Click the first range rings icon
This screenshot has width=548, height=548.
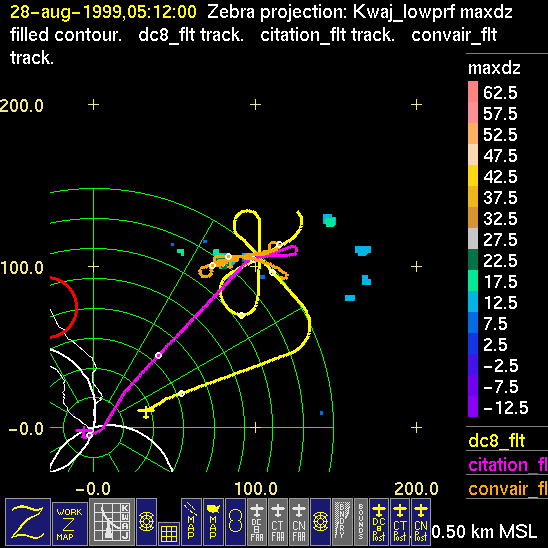146,522
